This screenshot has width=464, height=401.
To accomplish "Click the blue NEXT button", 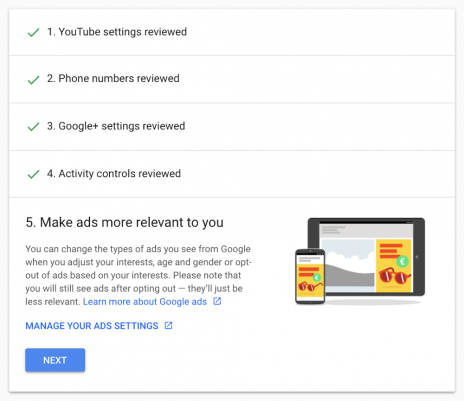I will pos(55,360).
